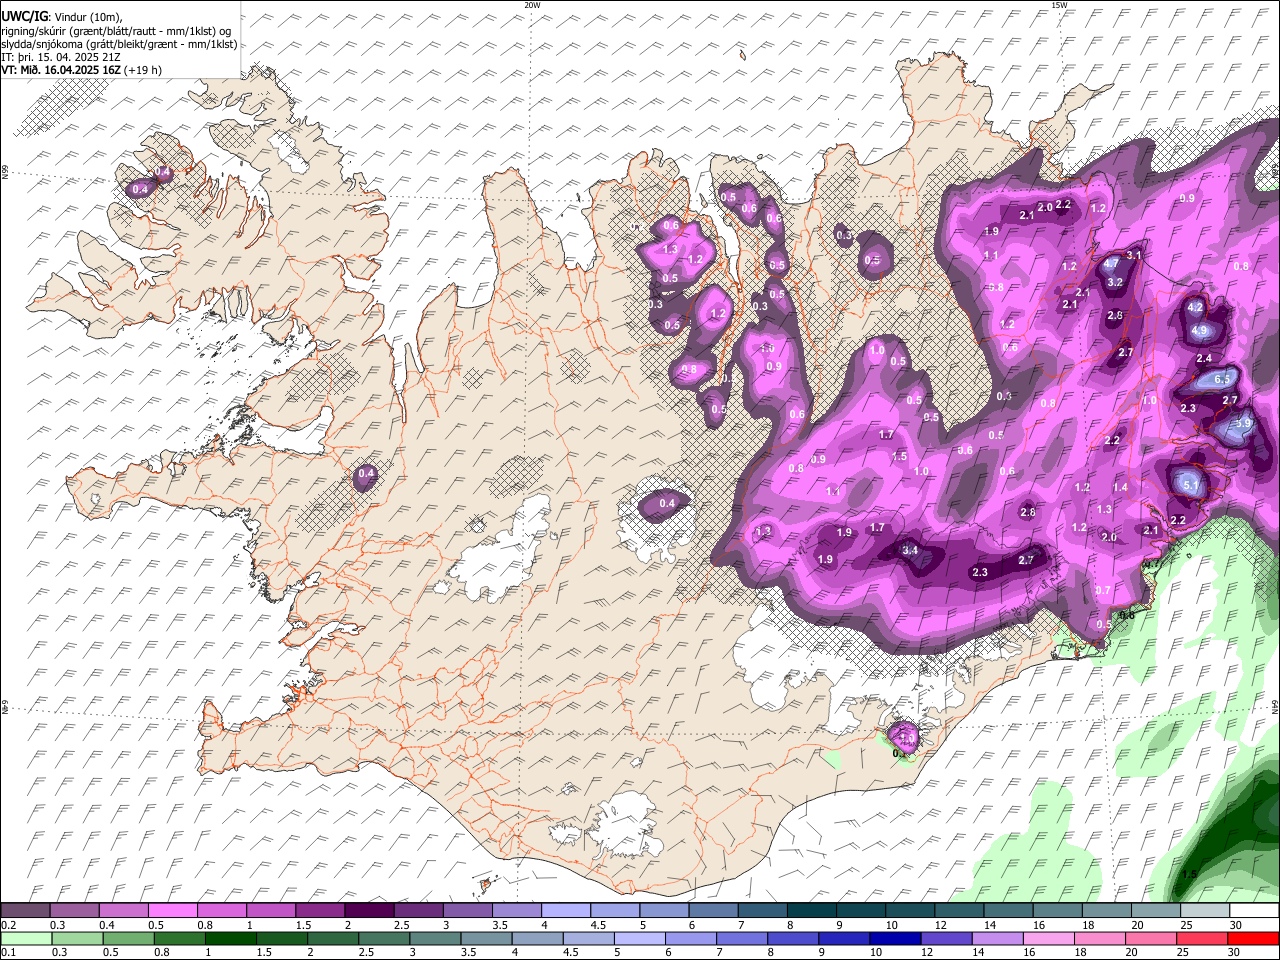Image resolution: width=1280 pixels, height=960 pixels.
Task: Click the 1.4 precipitation value on the map
Action: tap(1120, 488)
